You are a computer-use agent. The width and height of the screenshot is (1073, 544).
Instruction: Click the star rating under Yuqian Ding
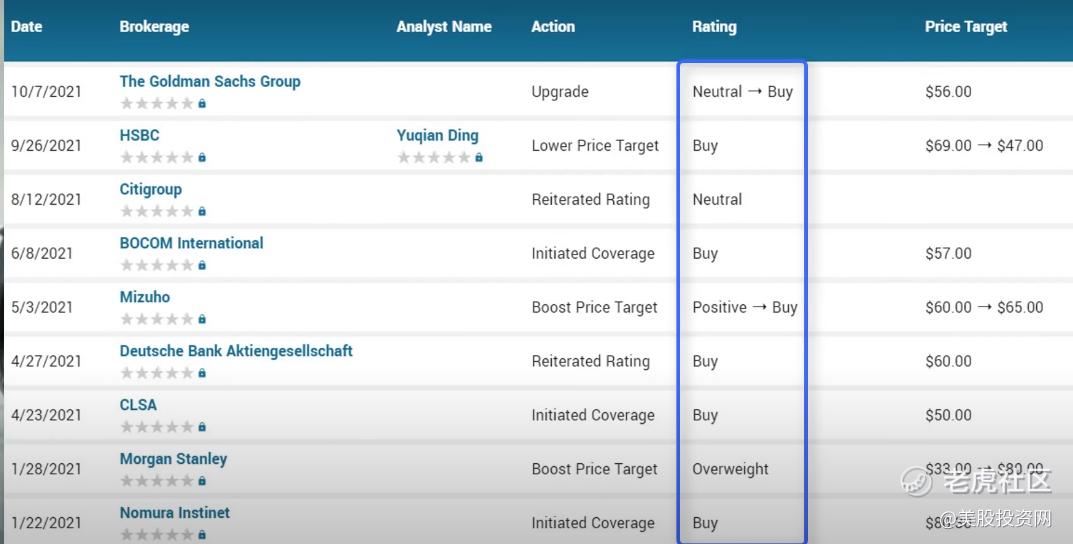[435, 157]
